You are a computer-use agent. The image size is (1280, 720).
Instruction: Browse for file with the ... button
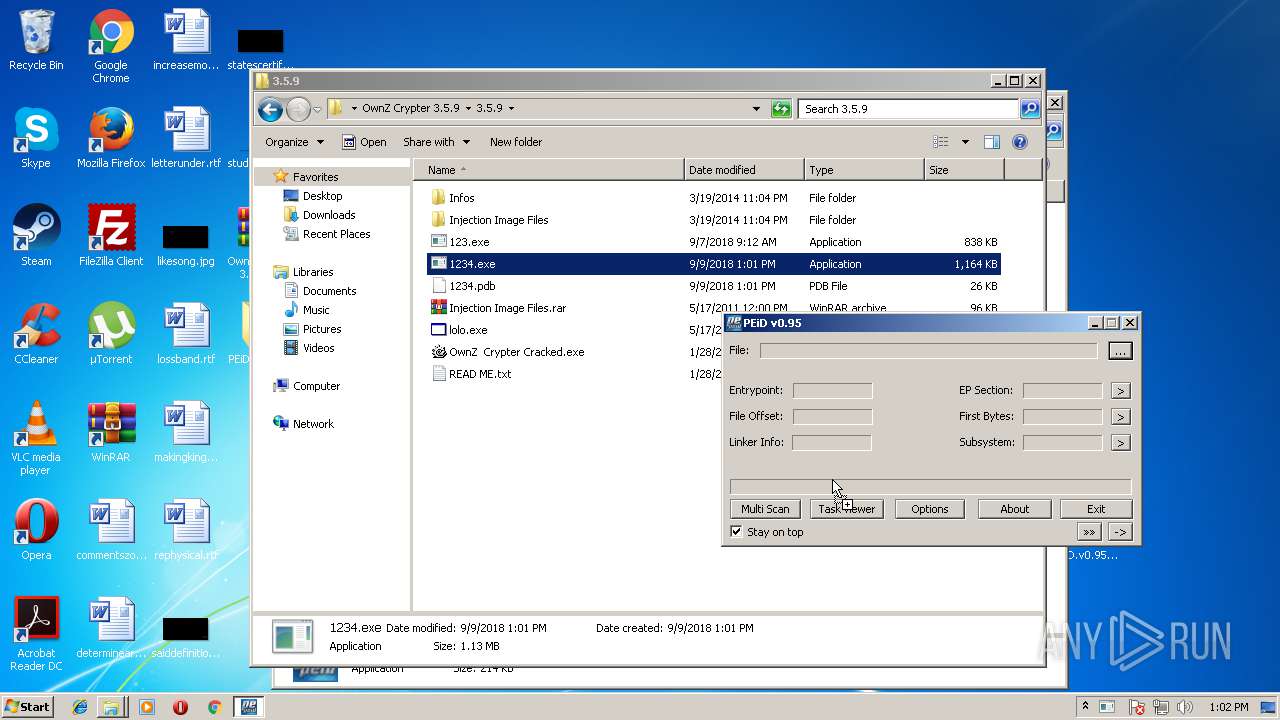click(x=1119, y=351)
